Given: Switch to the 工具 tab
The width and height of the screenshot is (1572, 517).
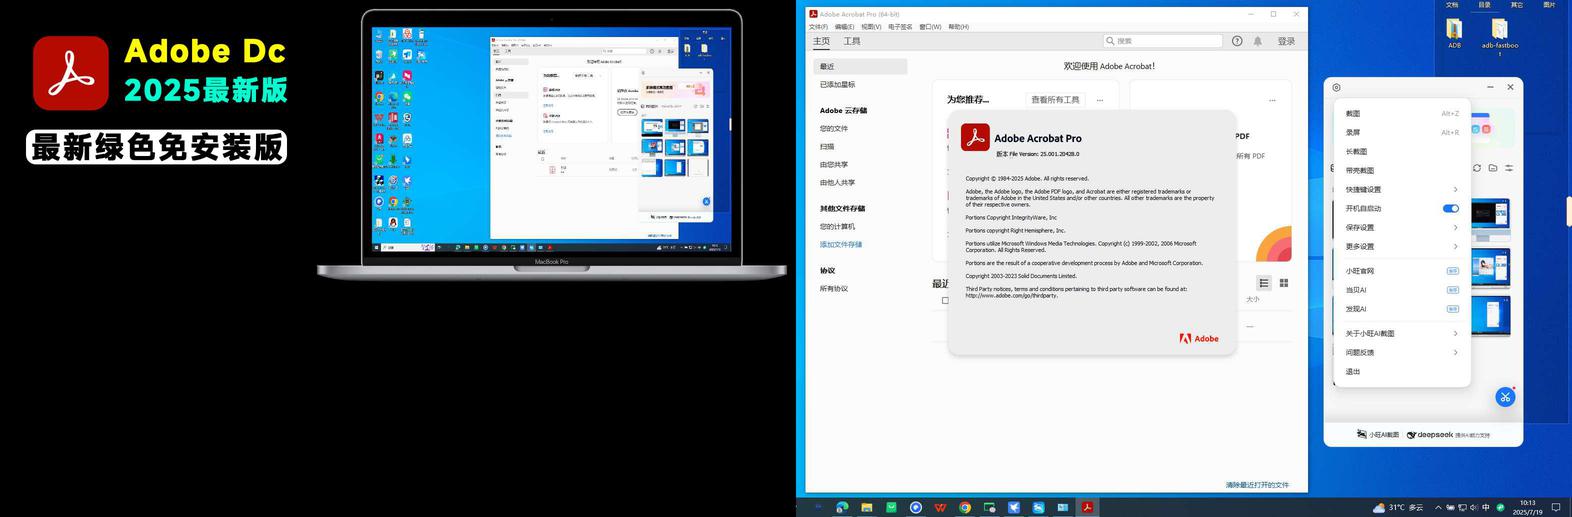Looking at the screenshot, I should coord(852,41).
